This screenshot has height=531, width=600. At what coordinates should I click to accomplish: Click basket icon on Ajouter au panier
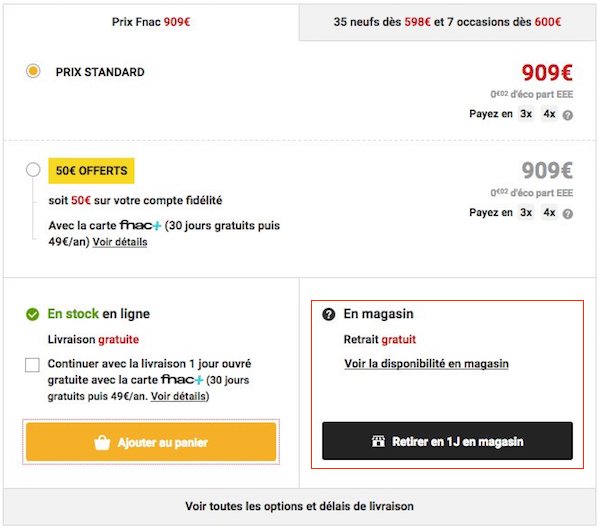(x=102, y=443)
